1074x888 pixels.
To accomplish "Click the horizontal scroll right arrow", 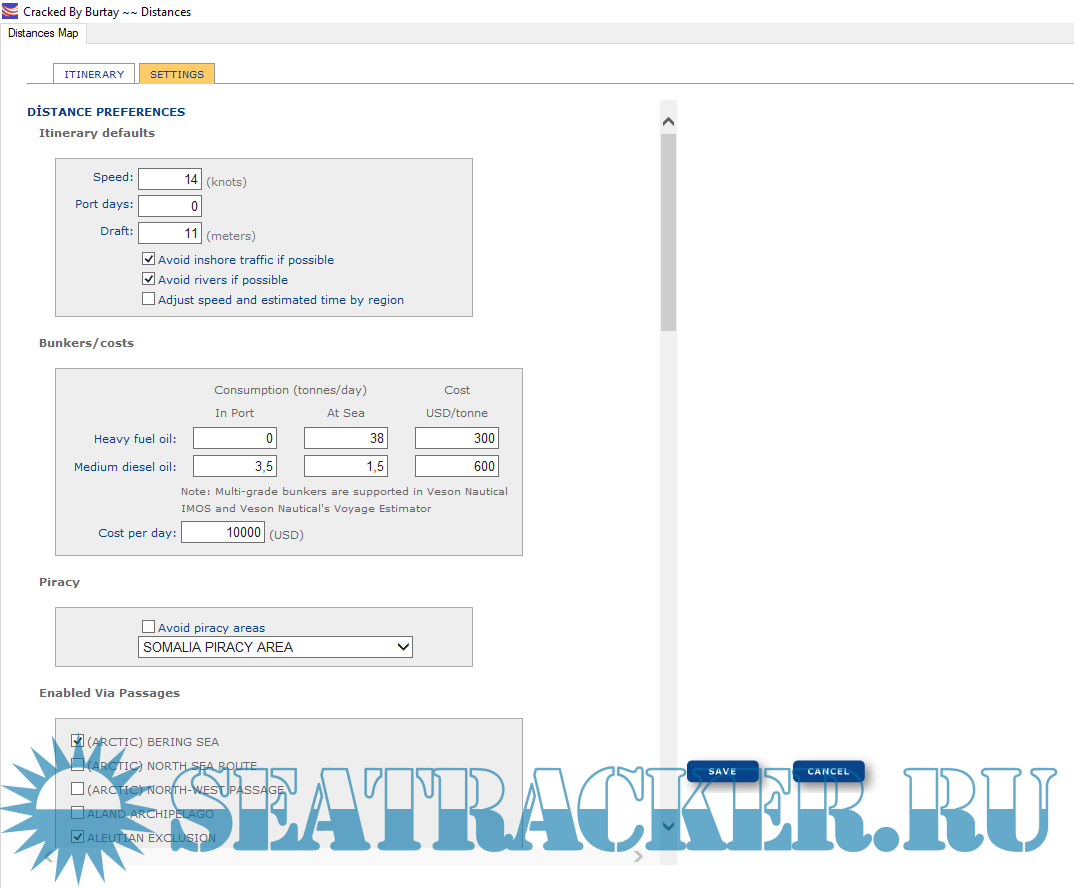I will (x=638, y=857).
